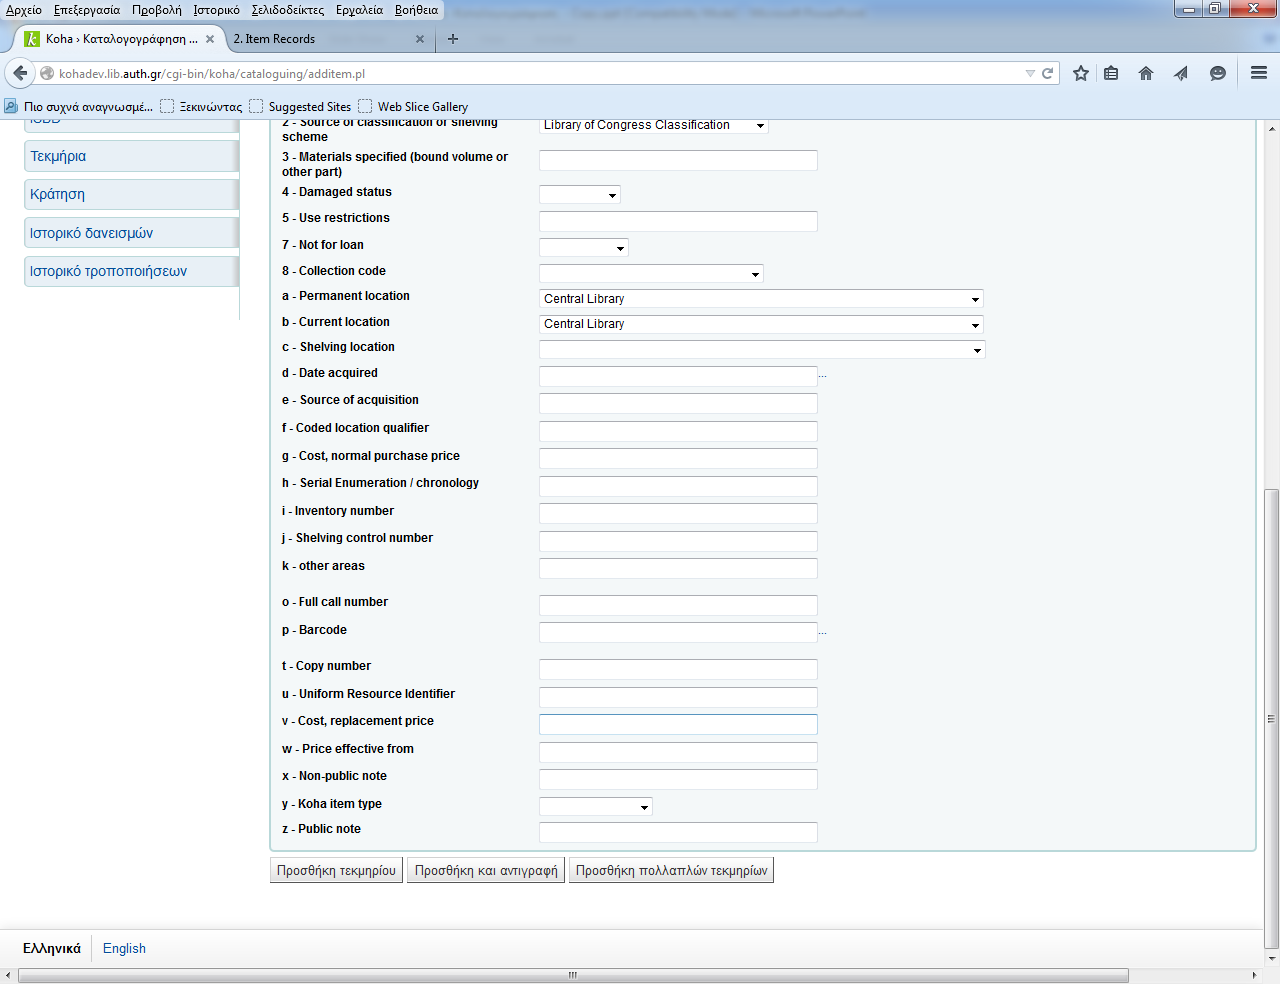Click the ellipsis next to Date acquired
The image size is (1280, 984).
pos(823,377)
